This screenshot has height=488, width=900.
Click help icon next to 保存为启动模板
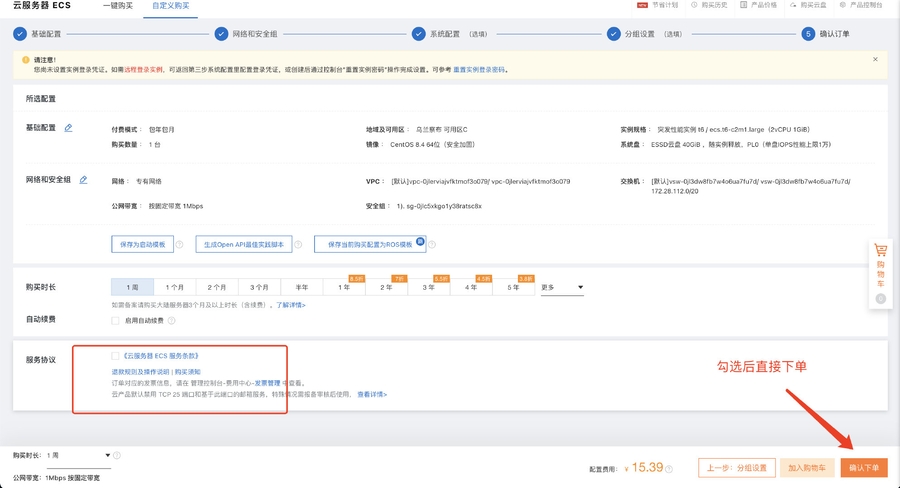[x=182, y=244]
